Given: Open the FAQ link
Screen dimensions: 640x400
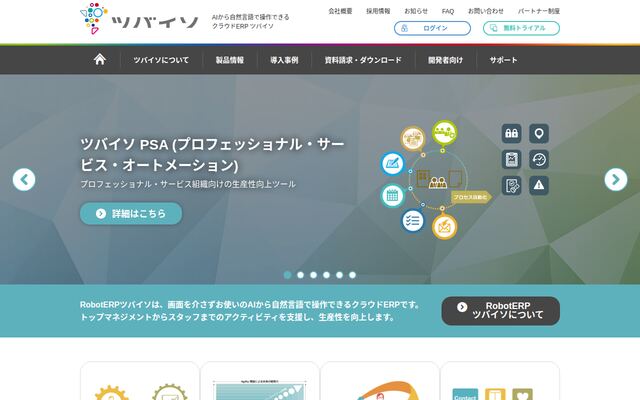Looking at the screenshot, I should tap(448, 11).
